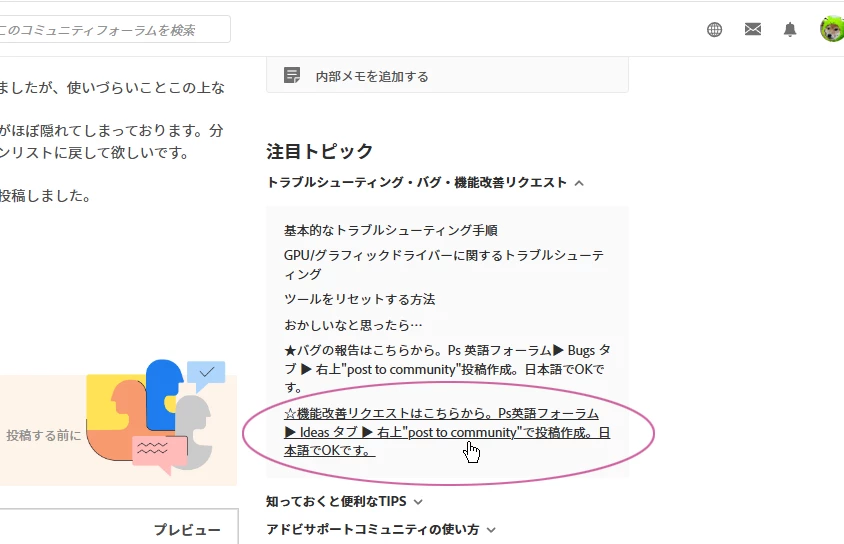Screen dimensions: 844x544
Task: Click the community forum search field
Action: [x=114, y=30]
